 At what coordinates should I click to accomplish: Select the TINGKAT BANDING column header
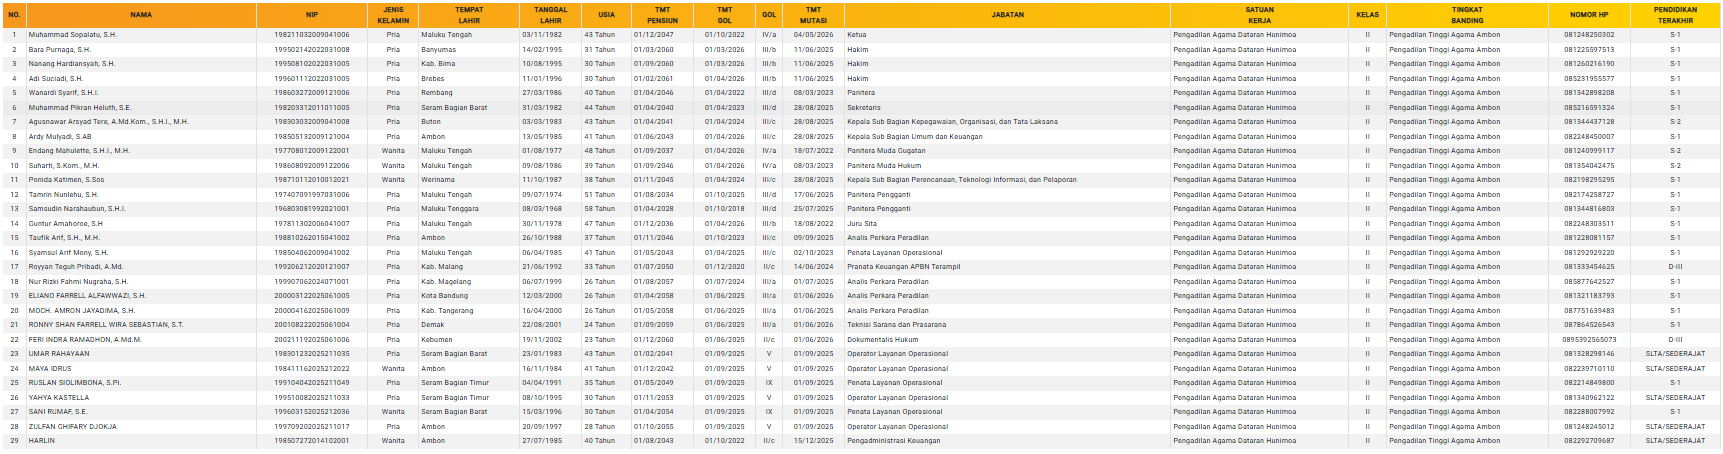coord(1467,15)
